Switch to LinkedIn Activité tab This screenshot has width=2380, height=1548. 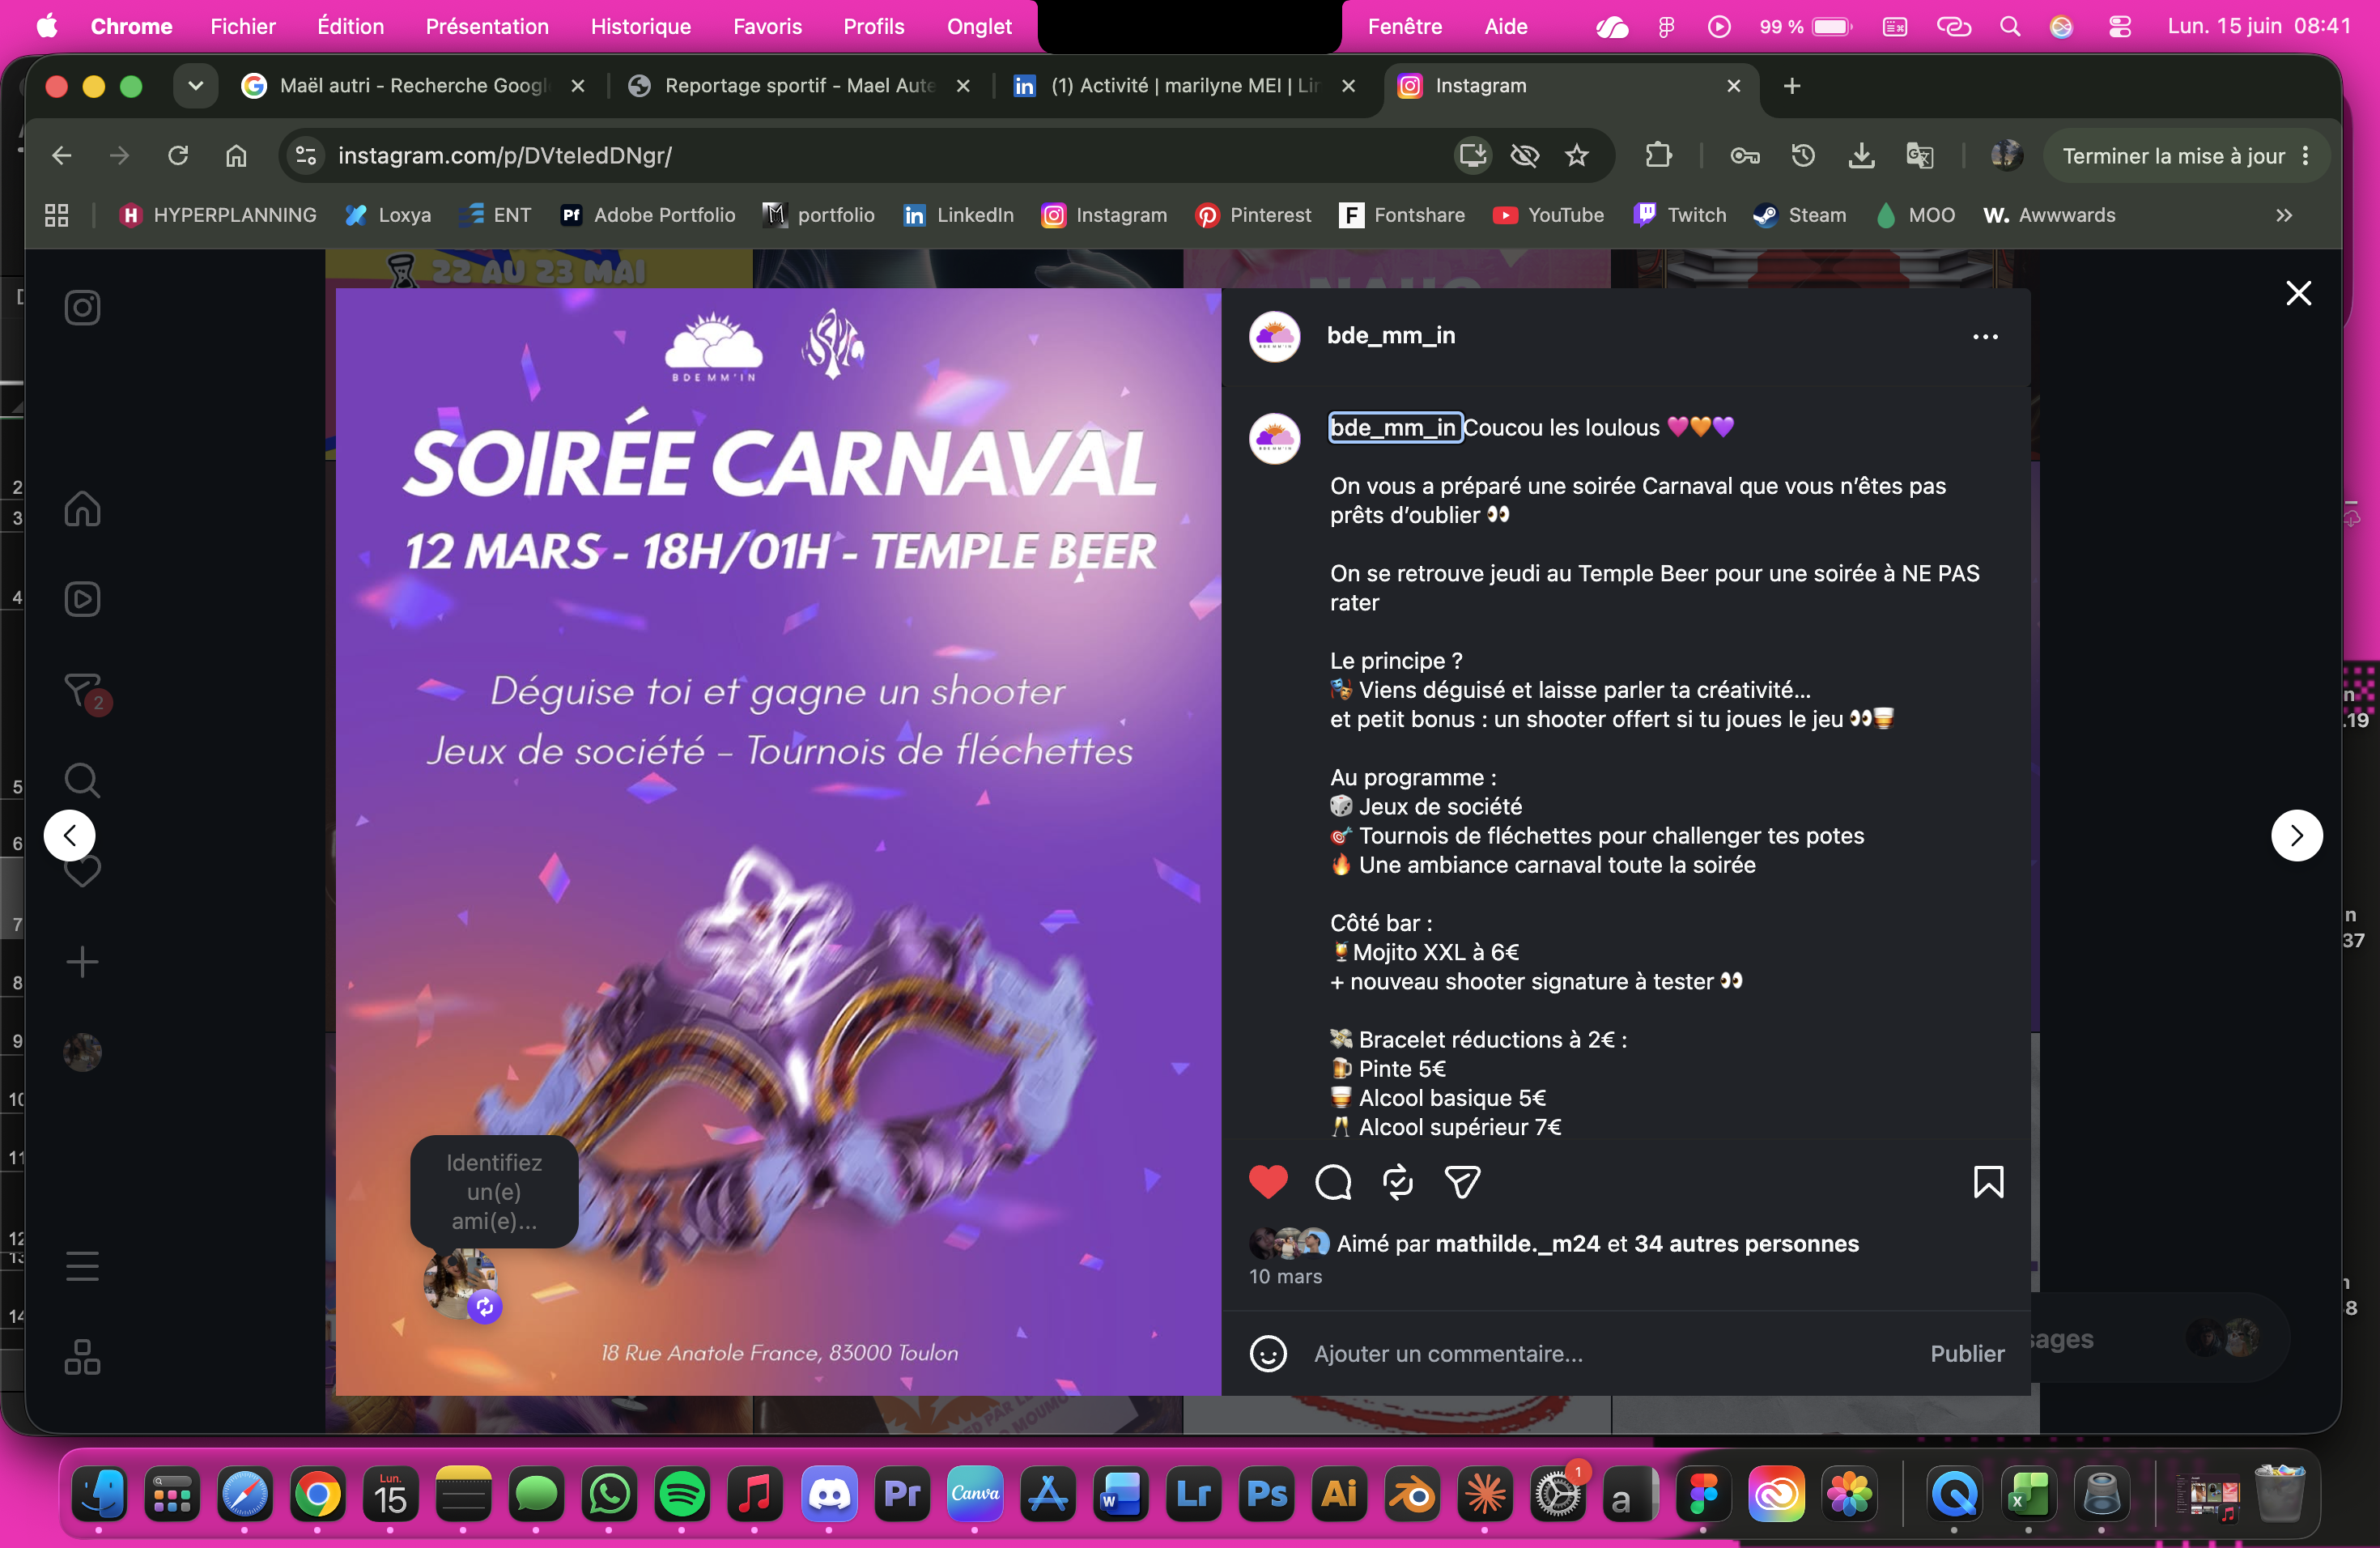(x=1184, y=86)
